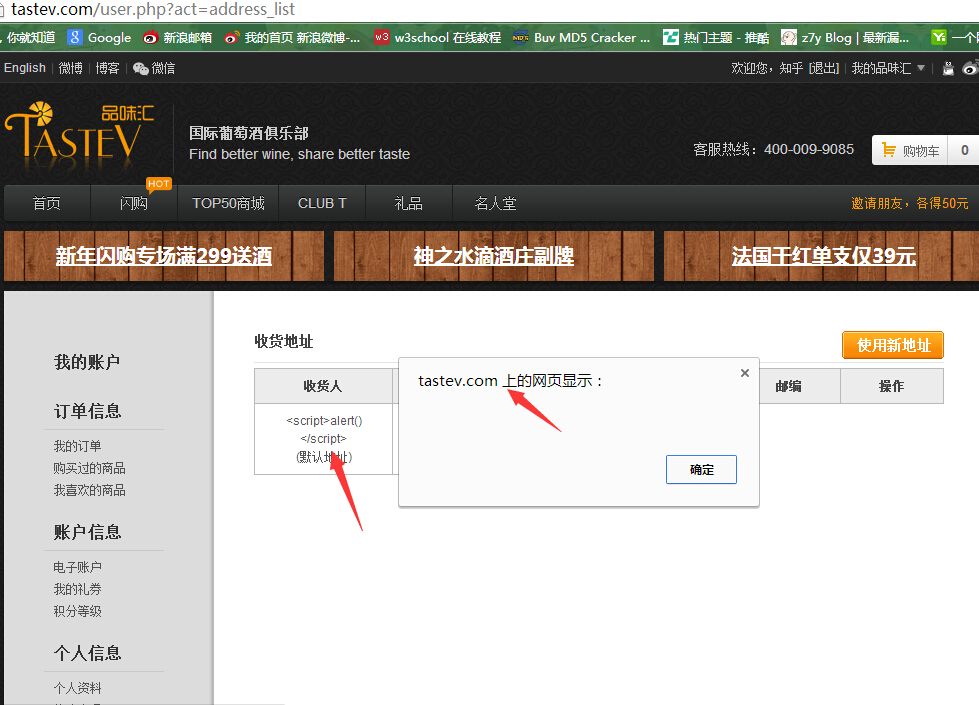This screenshot has width=979, height=705.
Task: Open 购买过的商品 in sidebar
Action: (x=89, y=468)
